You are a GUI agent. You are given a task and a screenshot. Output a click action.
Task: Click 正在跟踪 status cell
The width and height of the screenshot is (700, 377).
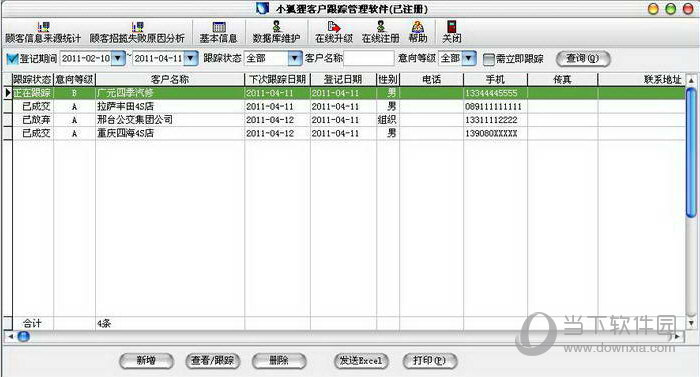click(x=32, y=93)
